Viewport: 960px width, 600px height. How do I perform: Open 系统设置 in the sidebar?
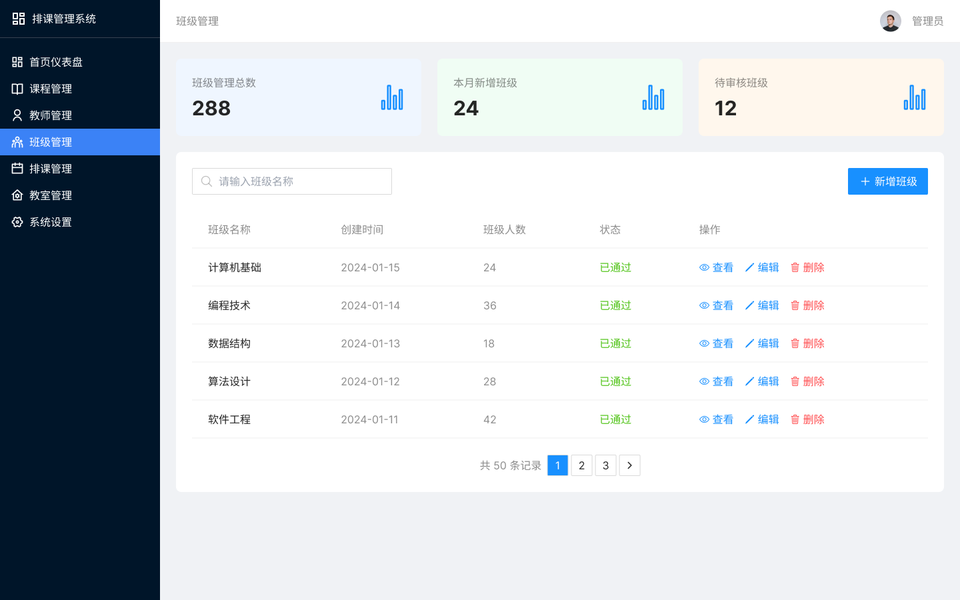tap(80, 222)
